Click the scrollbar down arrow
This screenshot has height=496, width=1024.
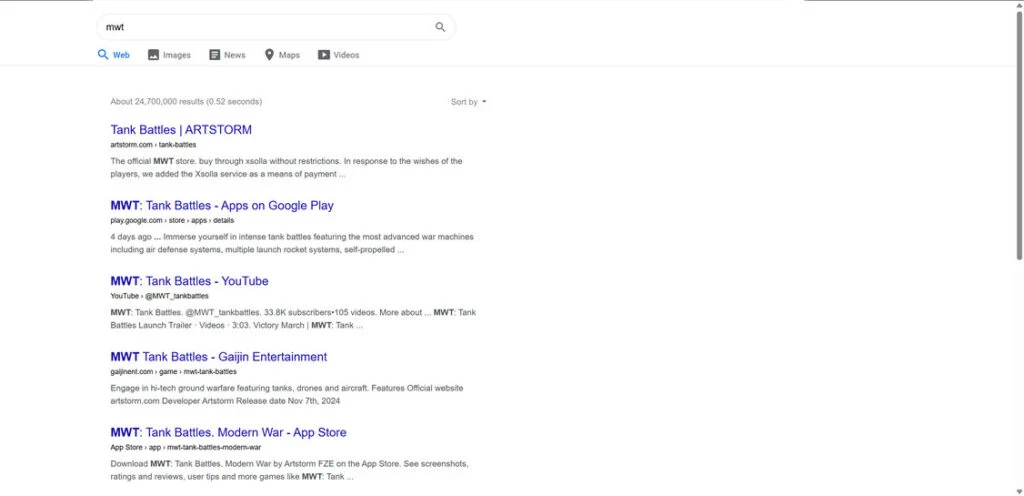[x=1019, y=491]
